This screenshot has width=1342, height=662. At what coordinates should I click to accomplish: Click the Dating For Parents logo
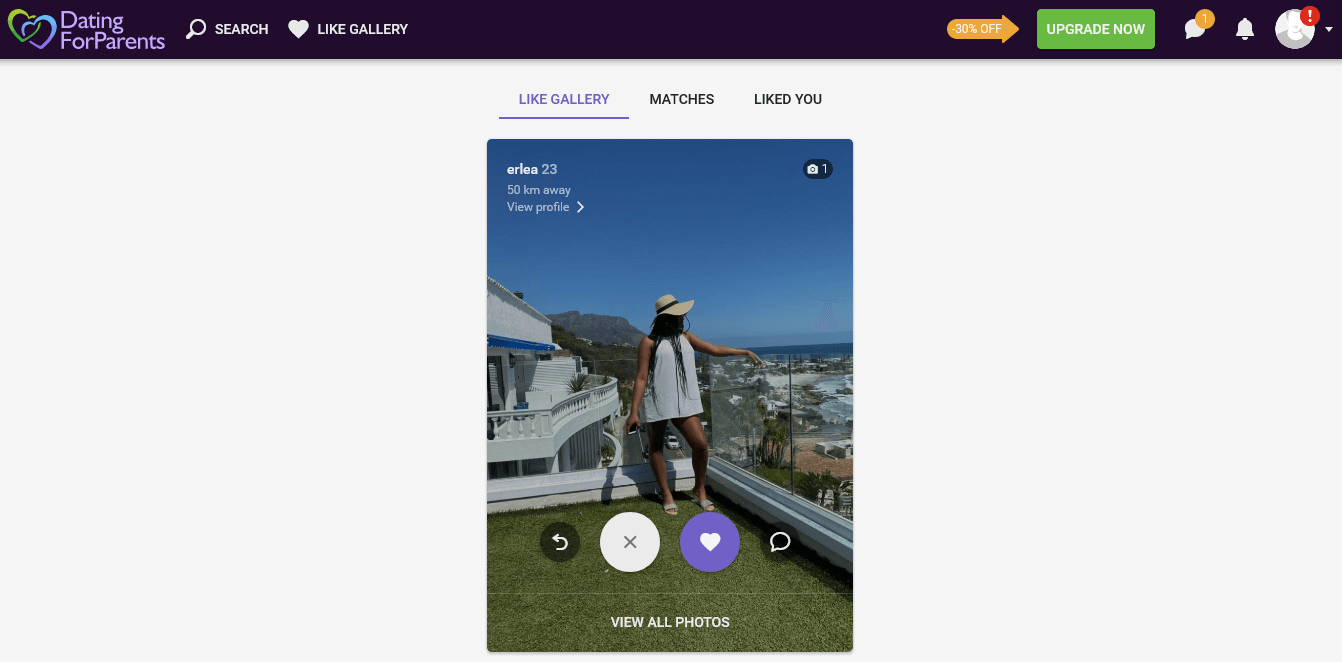[x=86, y=30]
